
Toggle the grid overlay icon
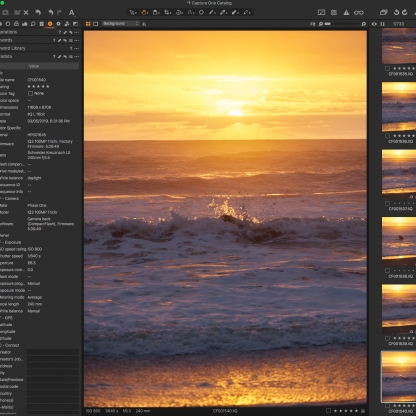(x=334, y=13)
